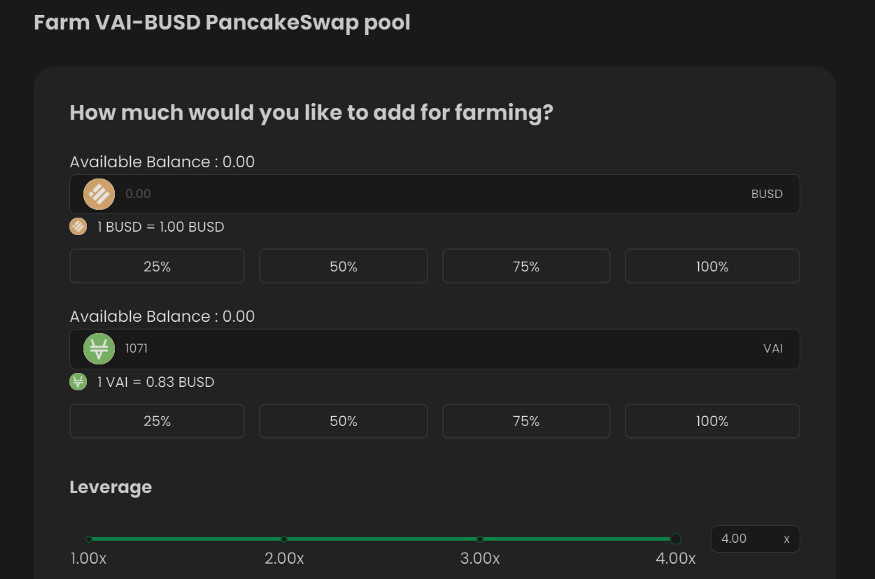Click the large green VAI token icon

(99, 349)
